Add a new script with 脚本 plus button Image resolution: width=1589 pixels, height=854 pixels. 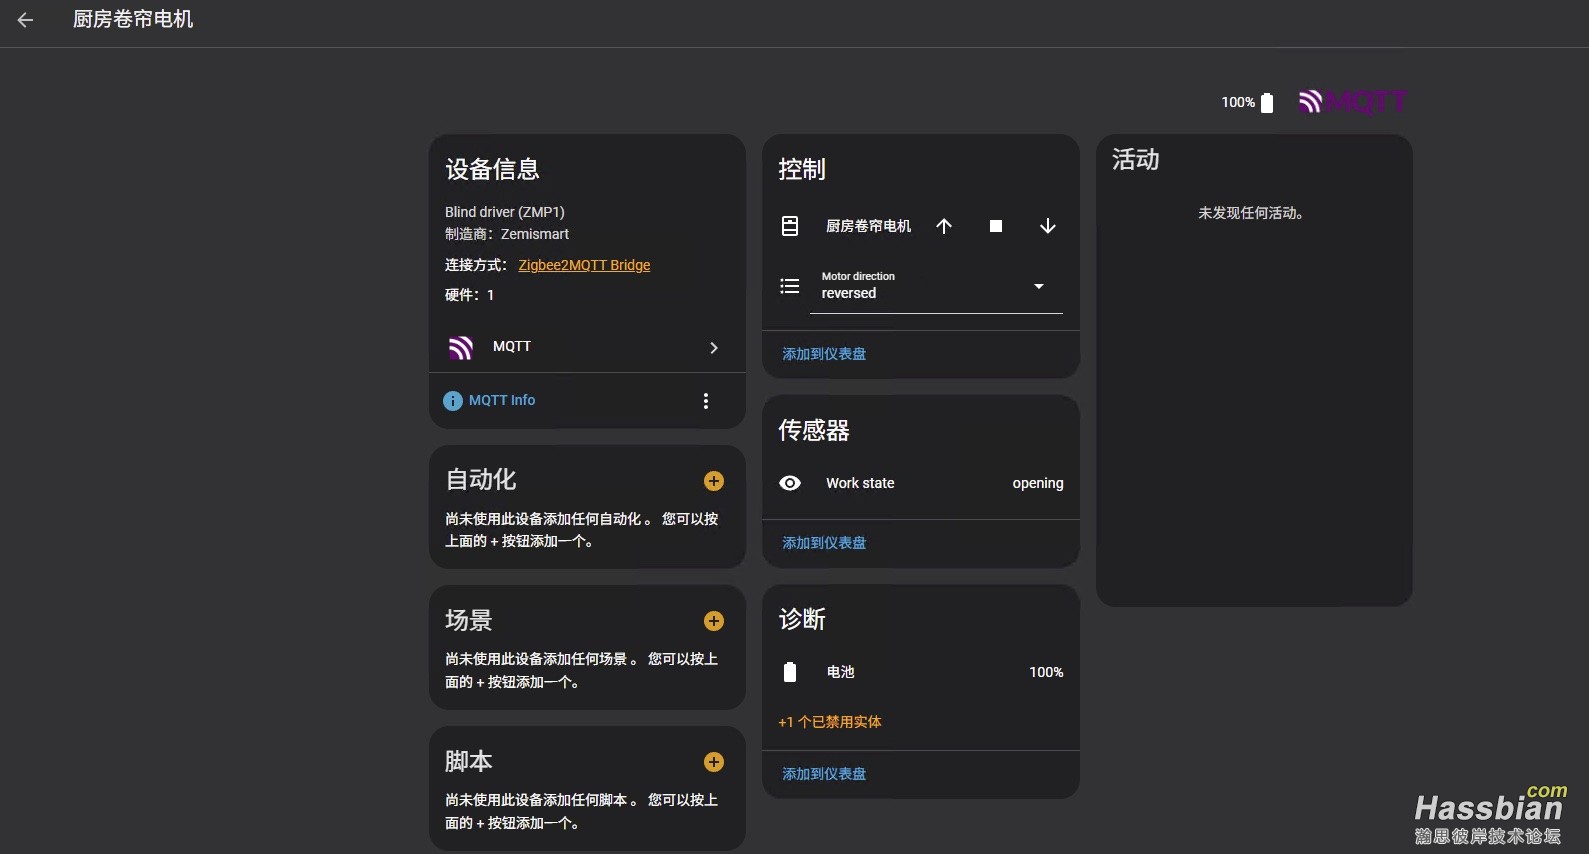pyautogui.click(x=714, y=762)
